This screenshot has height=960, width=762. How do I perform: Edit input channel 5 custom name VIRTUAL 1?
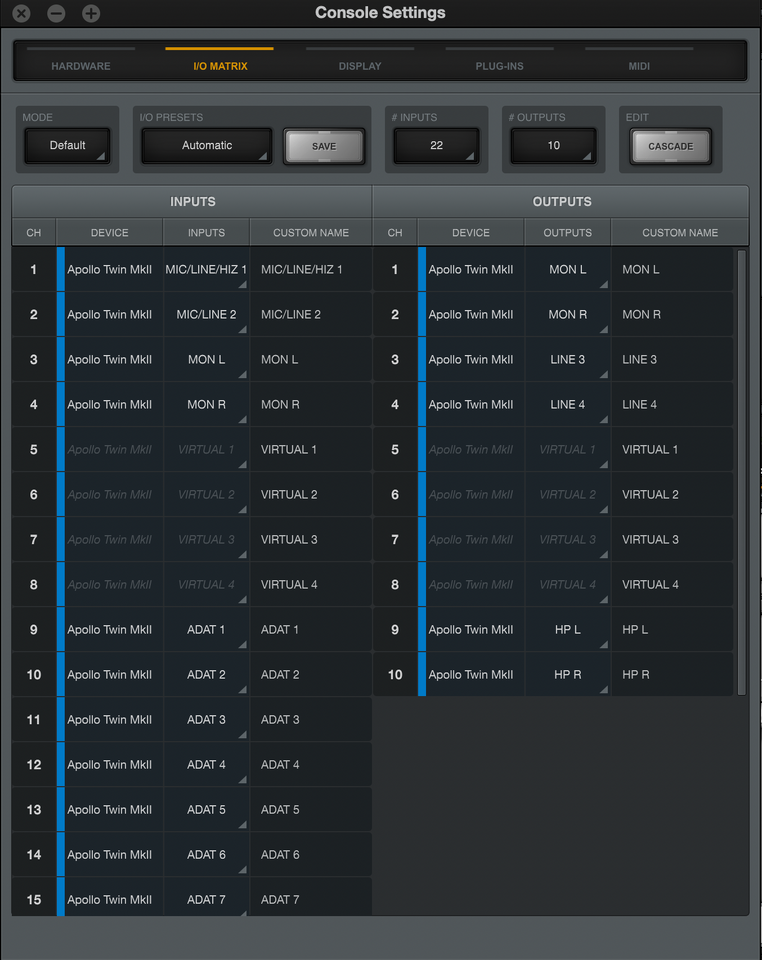[311, 449]
